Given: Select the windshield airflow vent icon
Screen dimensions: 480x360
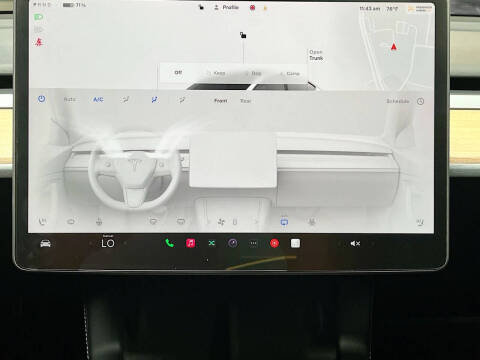Looking at the screenshot, I should [126, 99].
